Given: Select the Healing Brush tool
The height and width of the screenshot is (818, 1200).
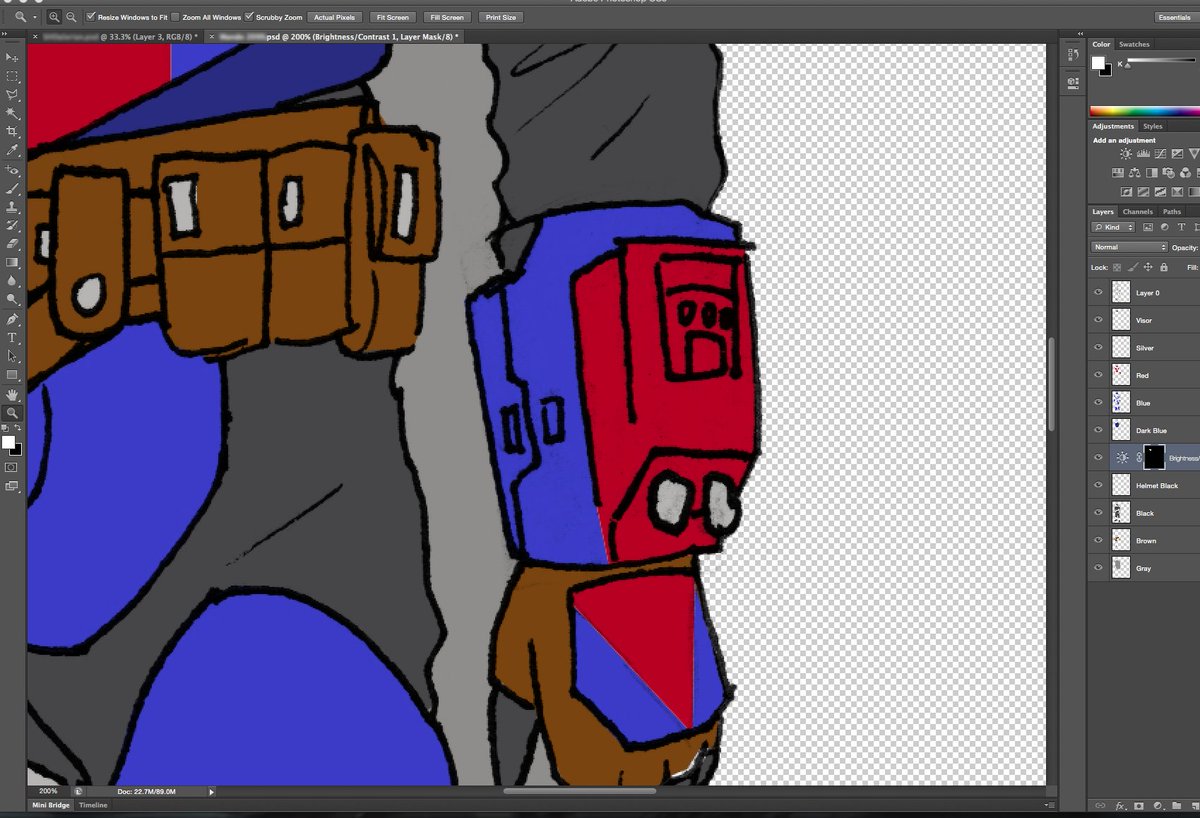Looking at the screenshot, I should [x=12, y=171].
